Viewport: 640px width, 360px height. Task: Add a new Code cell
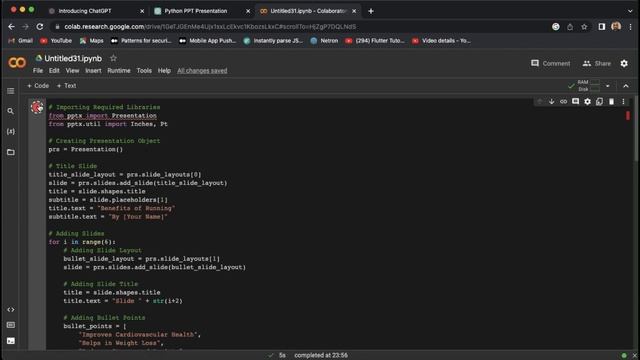(x=38, y=86)
